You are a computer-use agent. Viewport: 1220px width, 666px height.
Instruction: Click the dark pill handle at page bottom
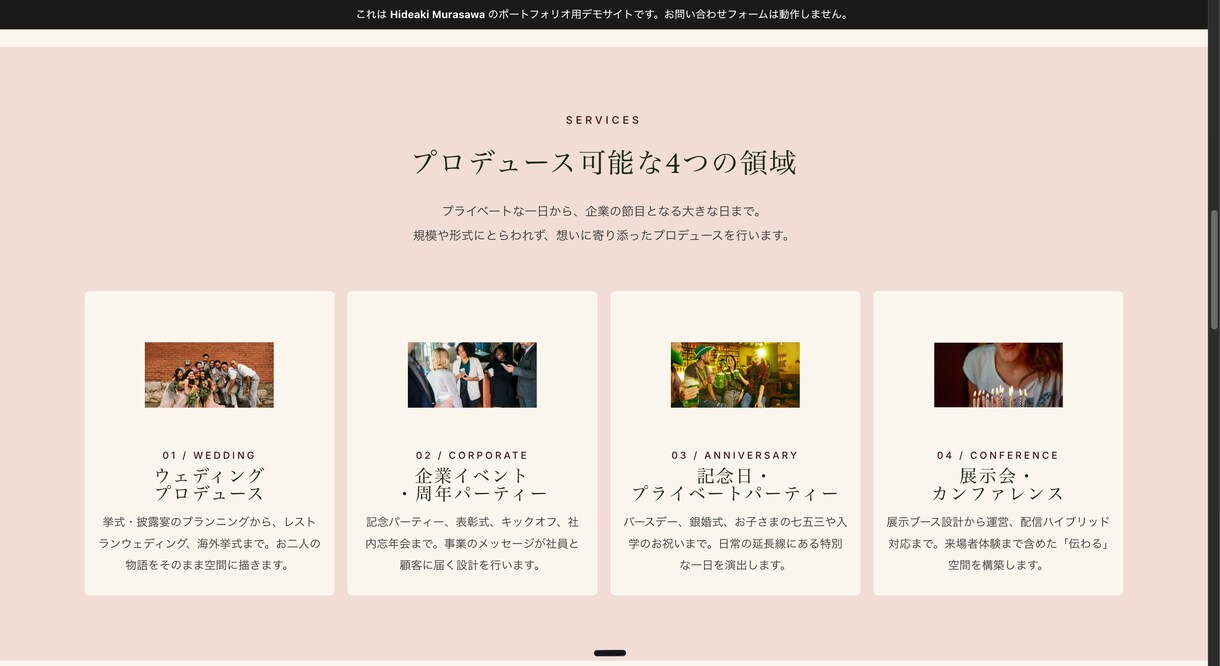[x=610, y=653]
